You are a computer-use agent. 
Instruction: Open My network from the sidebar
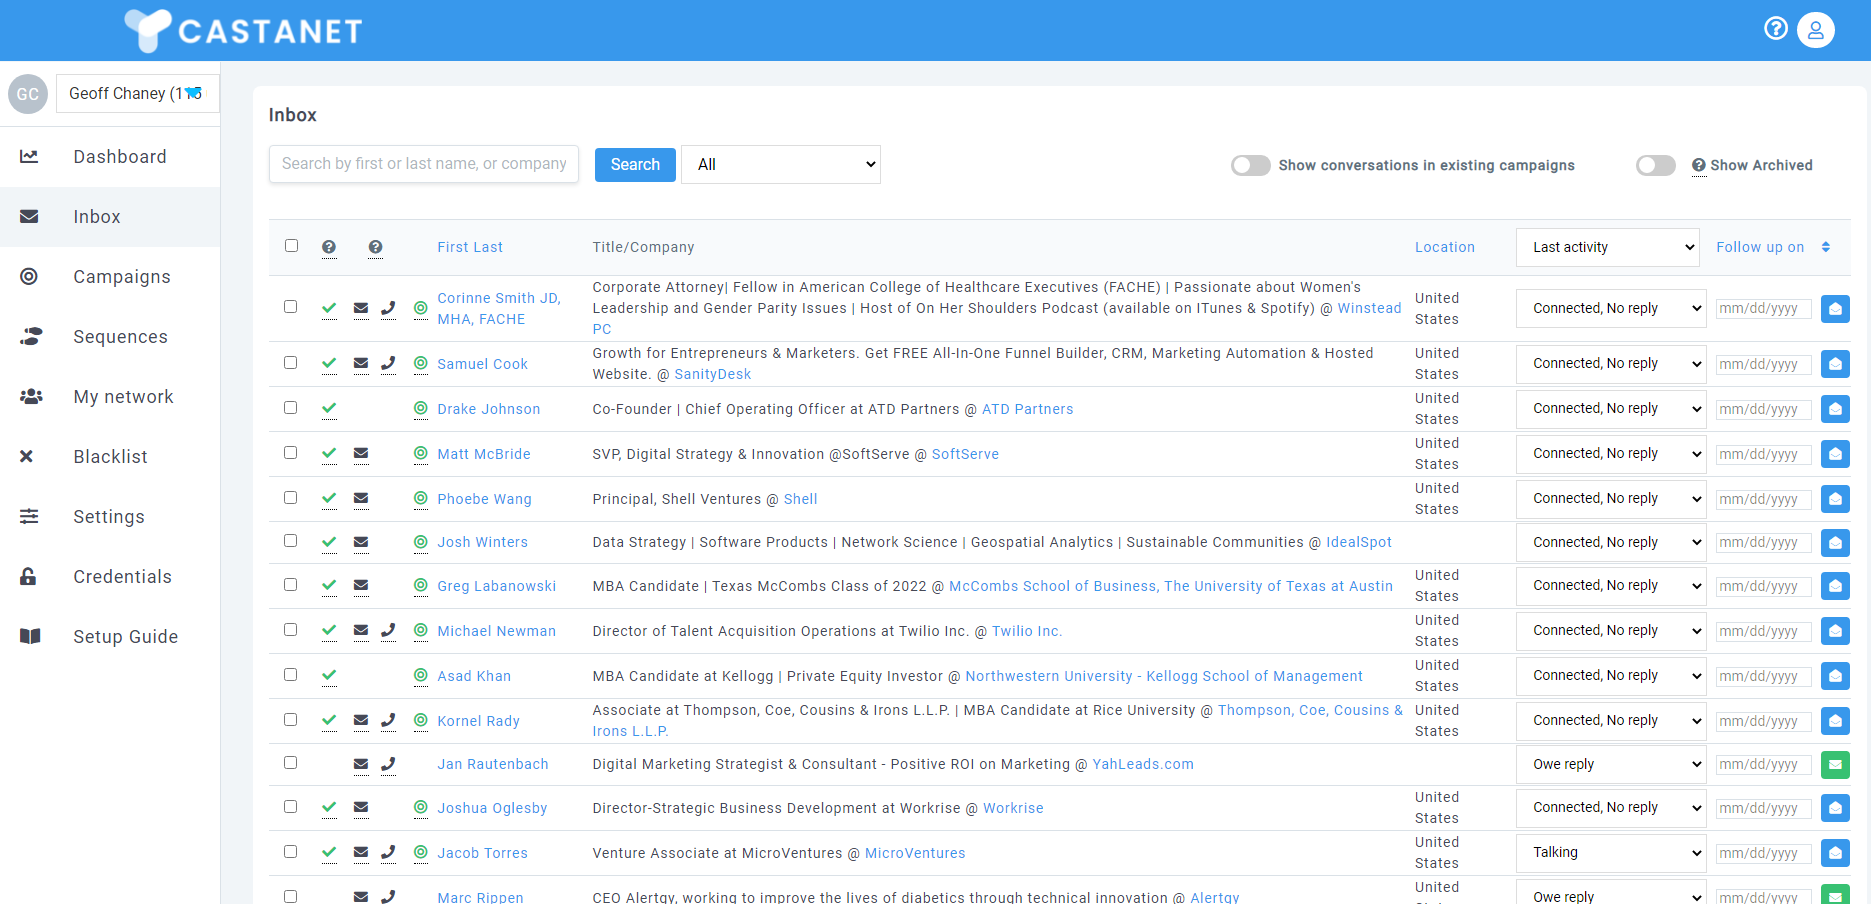click(122, 396)
